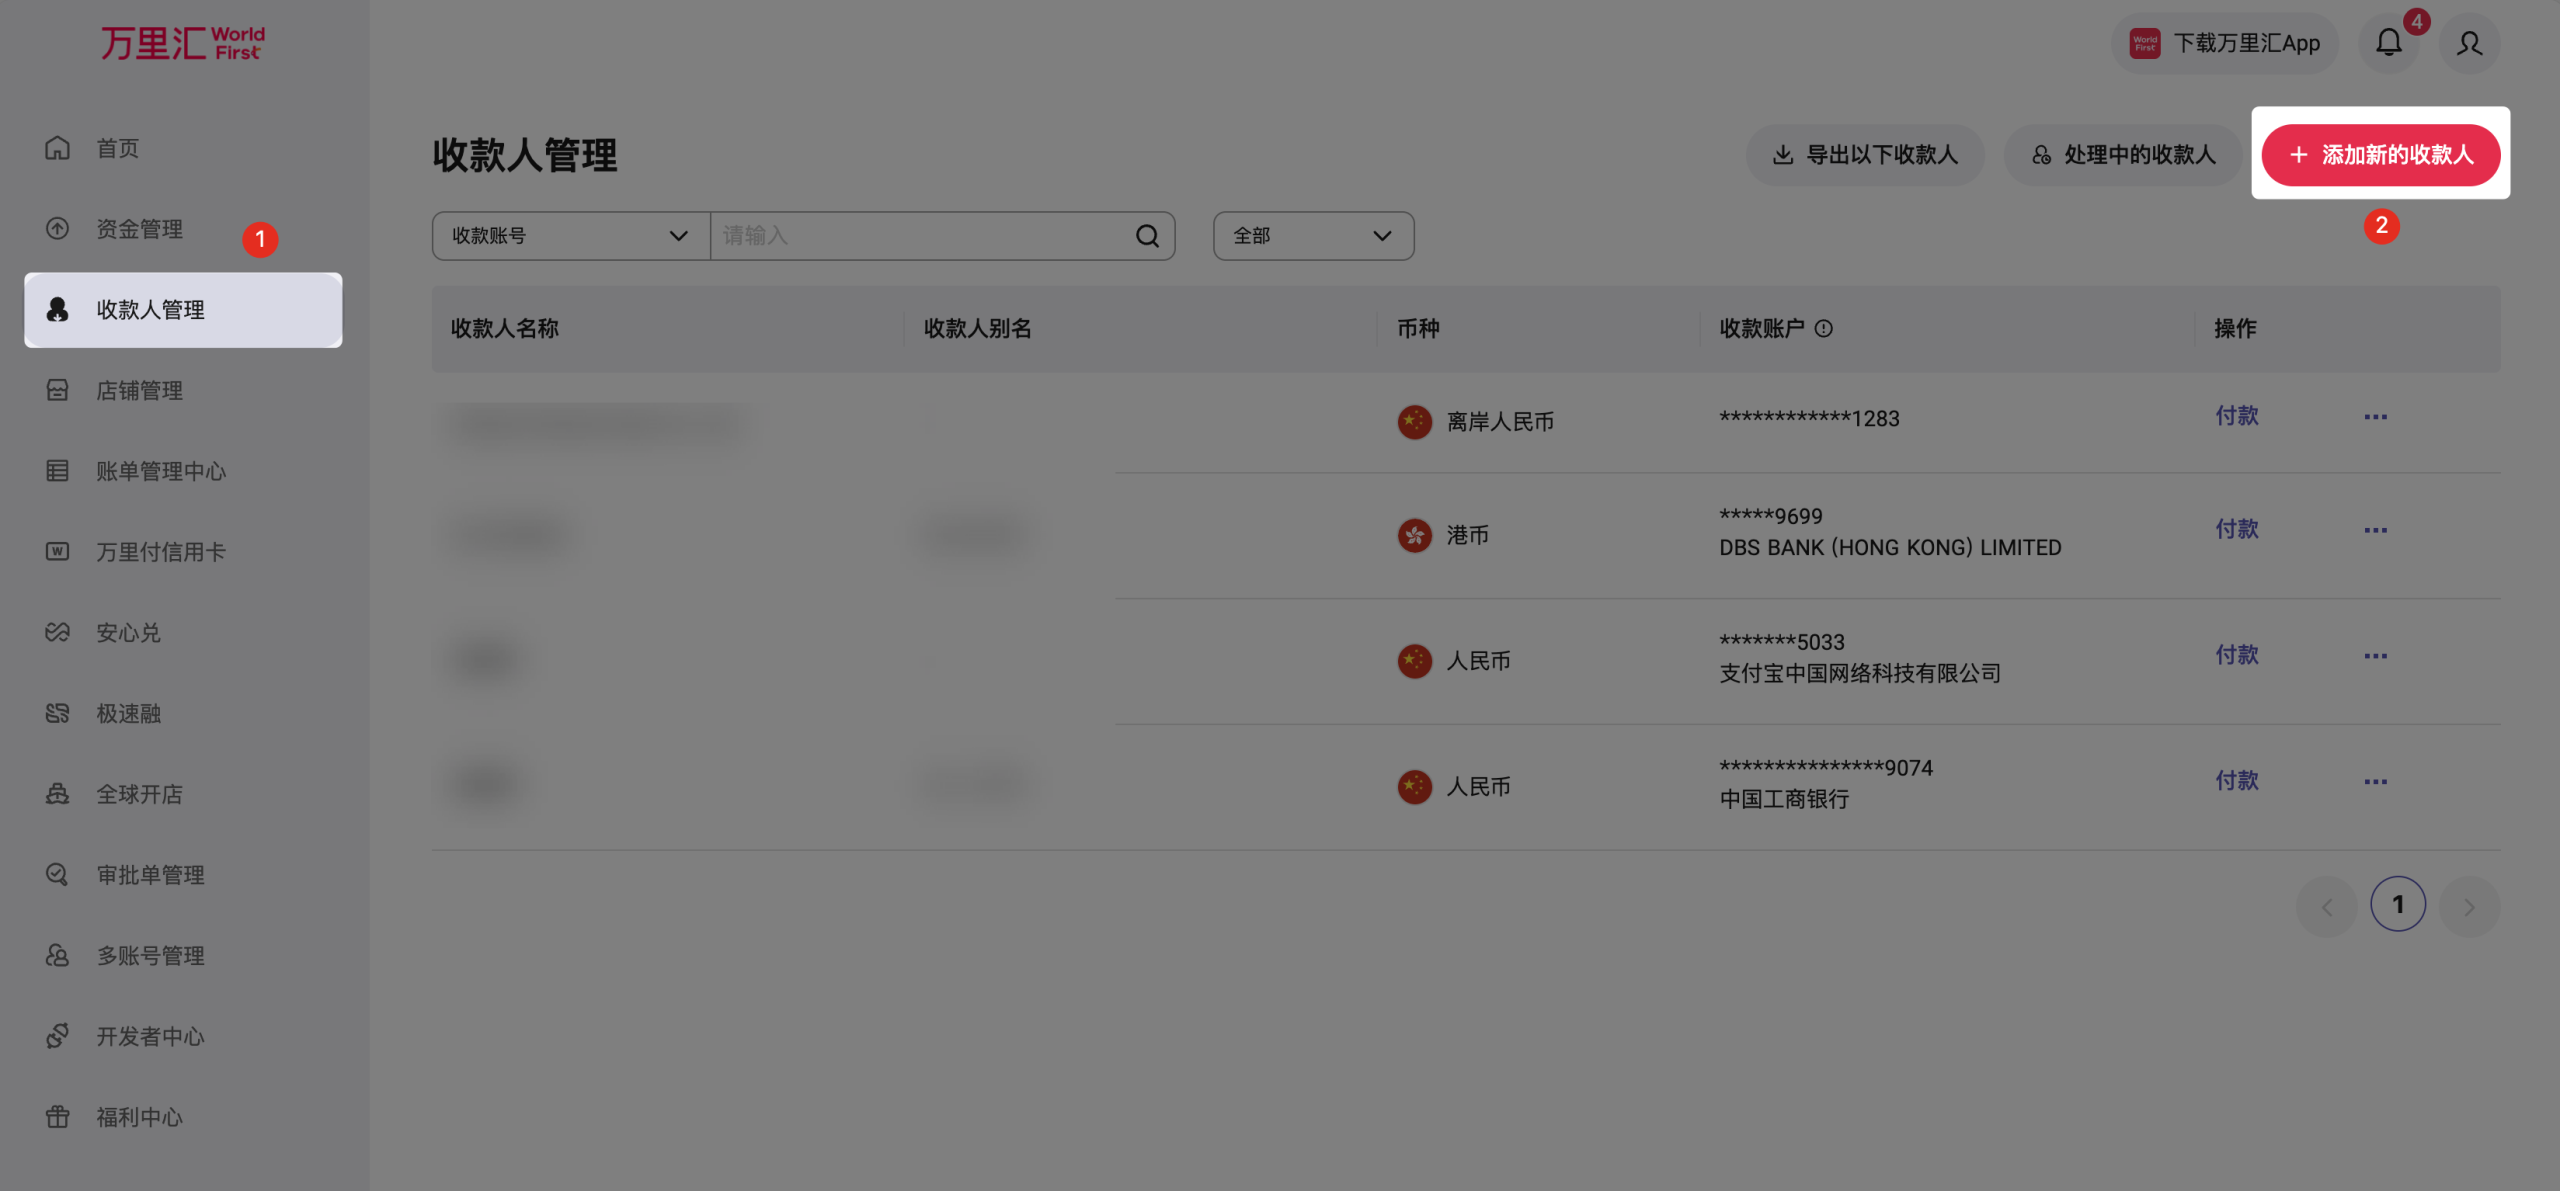
Task: Click the 安心兑 exchange icon
Action: click(57, 632)
